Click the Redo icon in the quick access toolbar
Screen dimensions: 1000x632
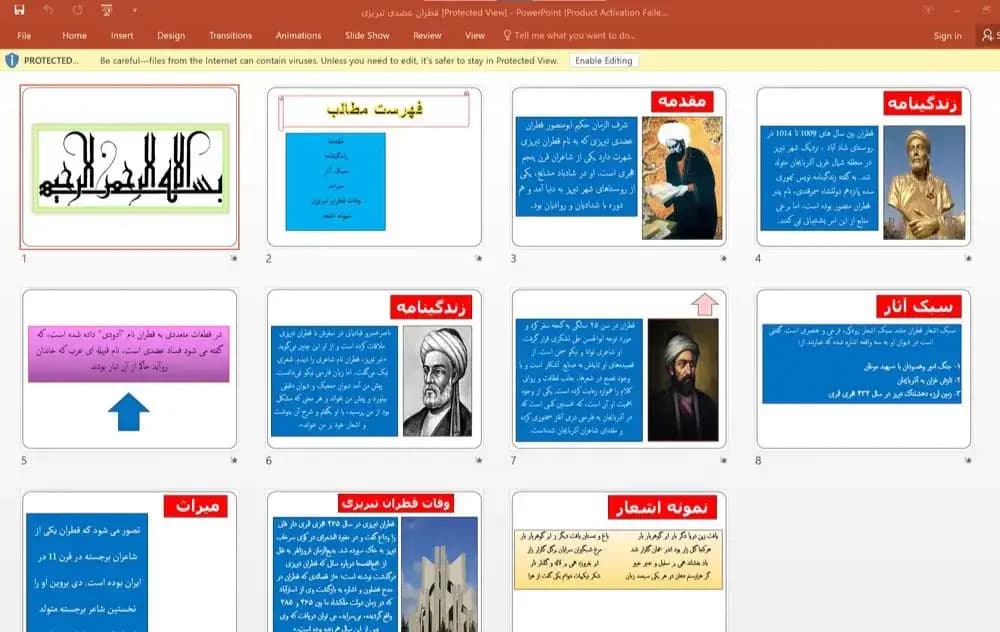pyautogui.click(x=77, y=10)
